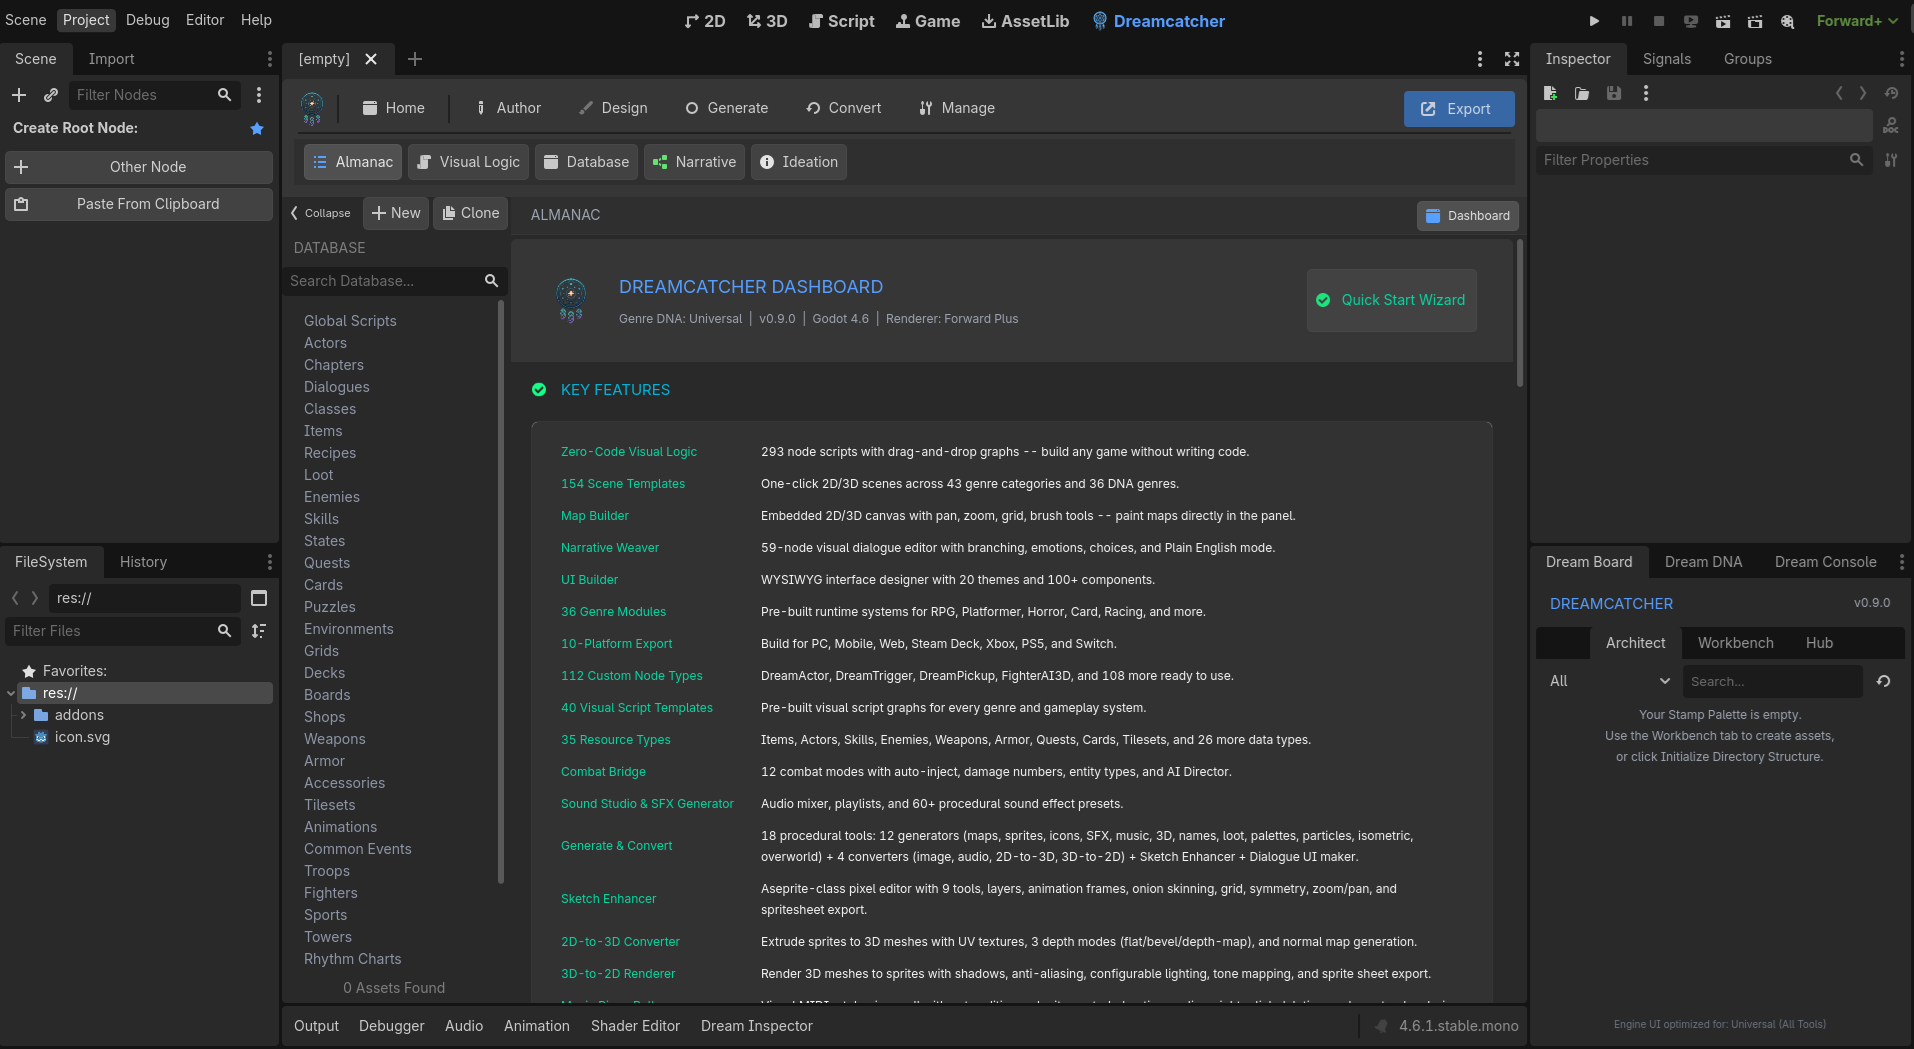1914x1049 pixels.
Task: Add a new scene tab
Action: click(x=415, y=59)
